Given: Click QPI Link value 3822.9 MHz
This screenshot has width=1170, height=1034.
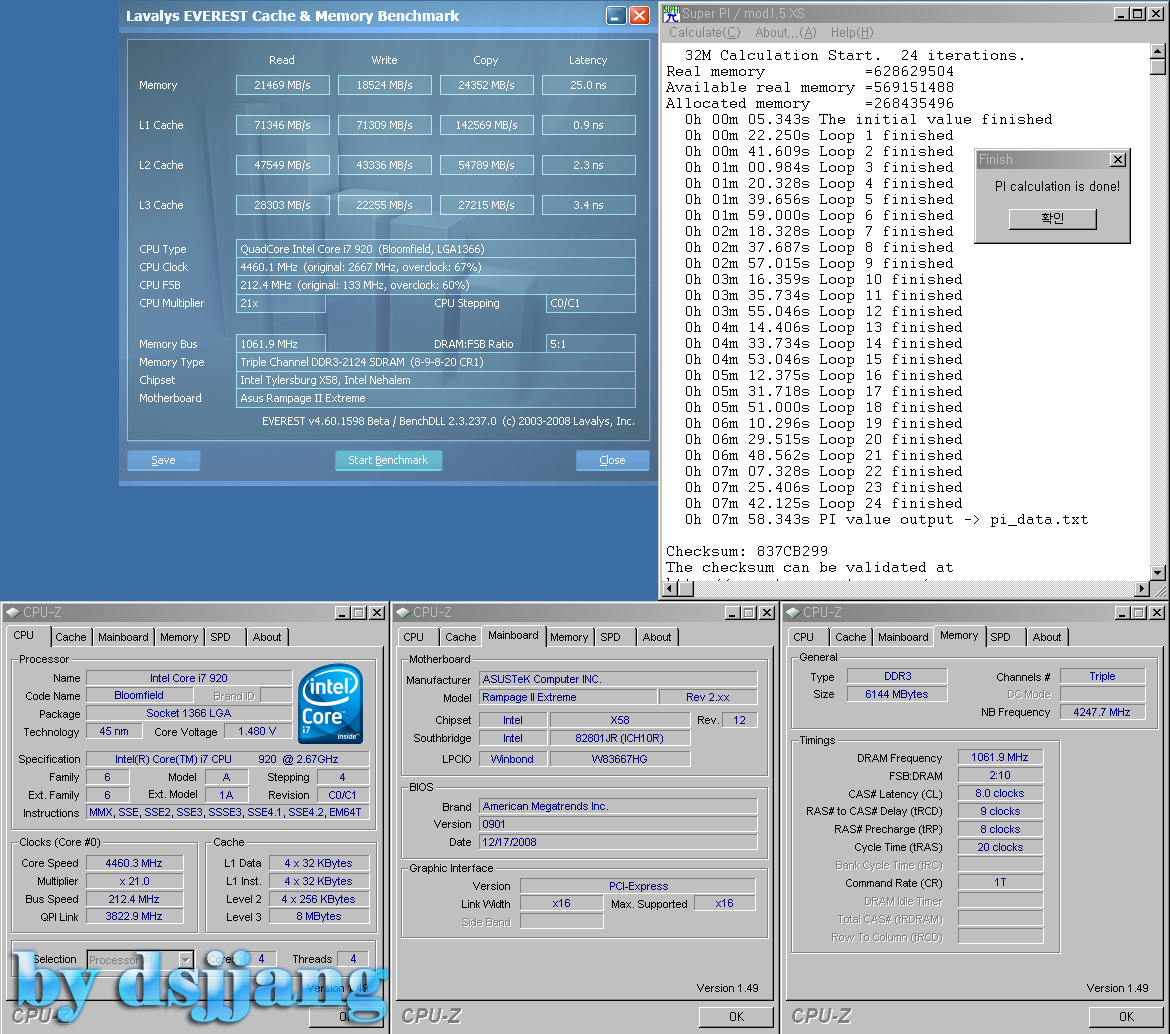Looking at the screenshot, I should pos(134,917).
